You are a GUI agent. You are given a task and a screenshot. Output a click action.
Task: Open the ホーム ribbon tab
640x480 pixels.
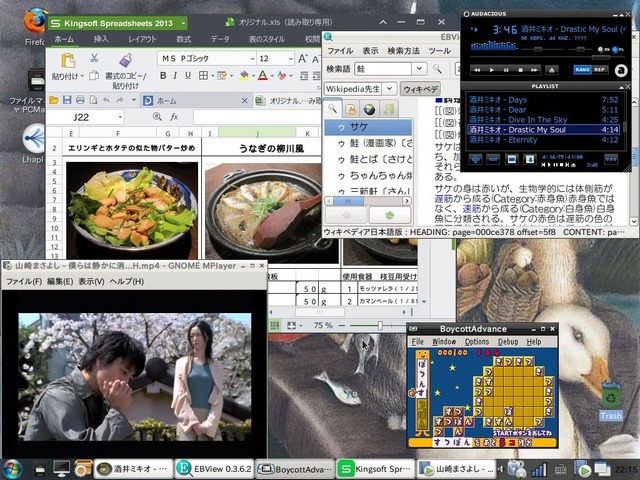[x=64, y=39]
